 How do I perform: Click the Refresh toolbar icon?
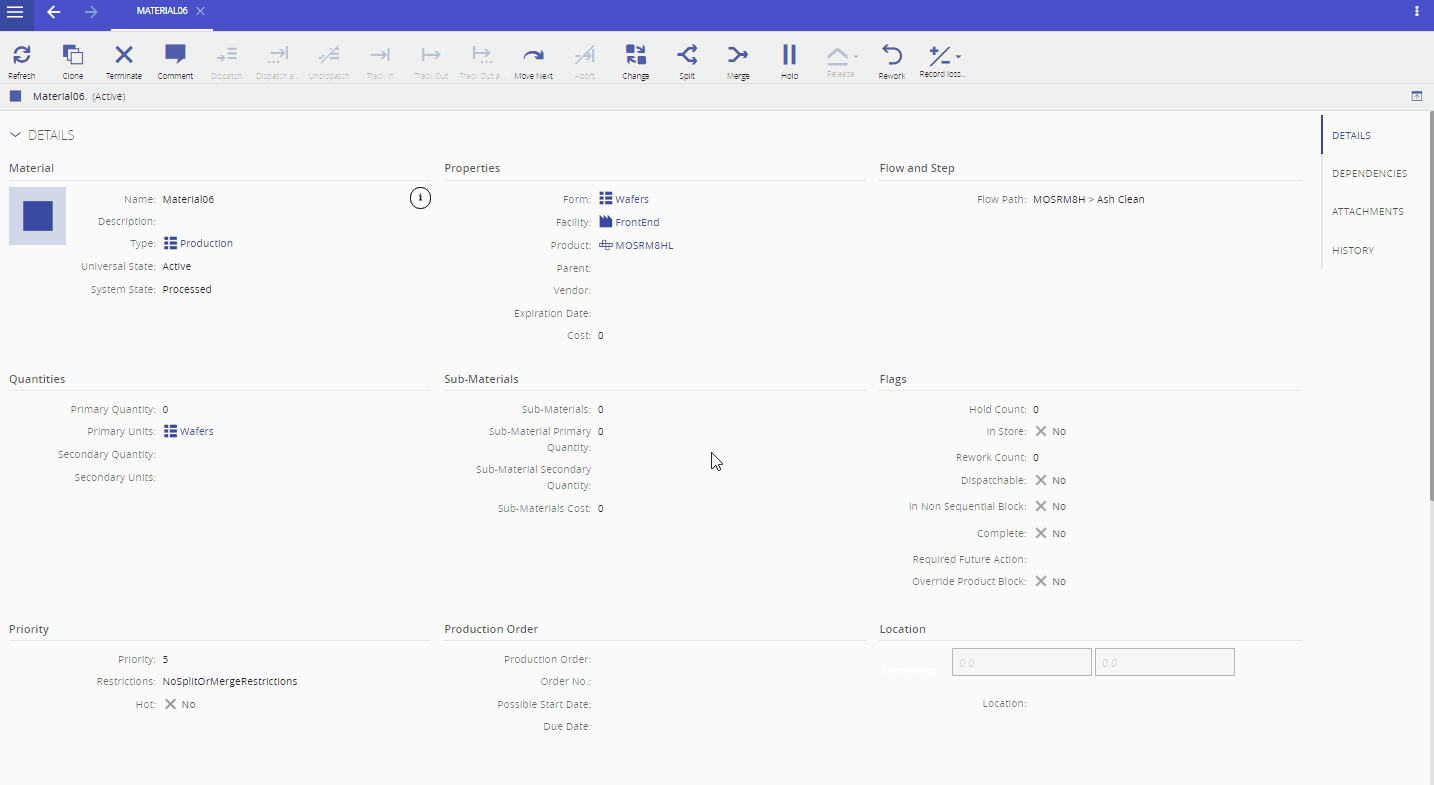tap(21, 55)
